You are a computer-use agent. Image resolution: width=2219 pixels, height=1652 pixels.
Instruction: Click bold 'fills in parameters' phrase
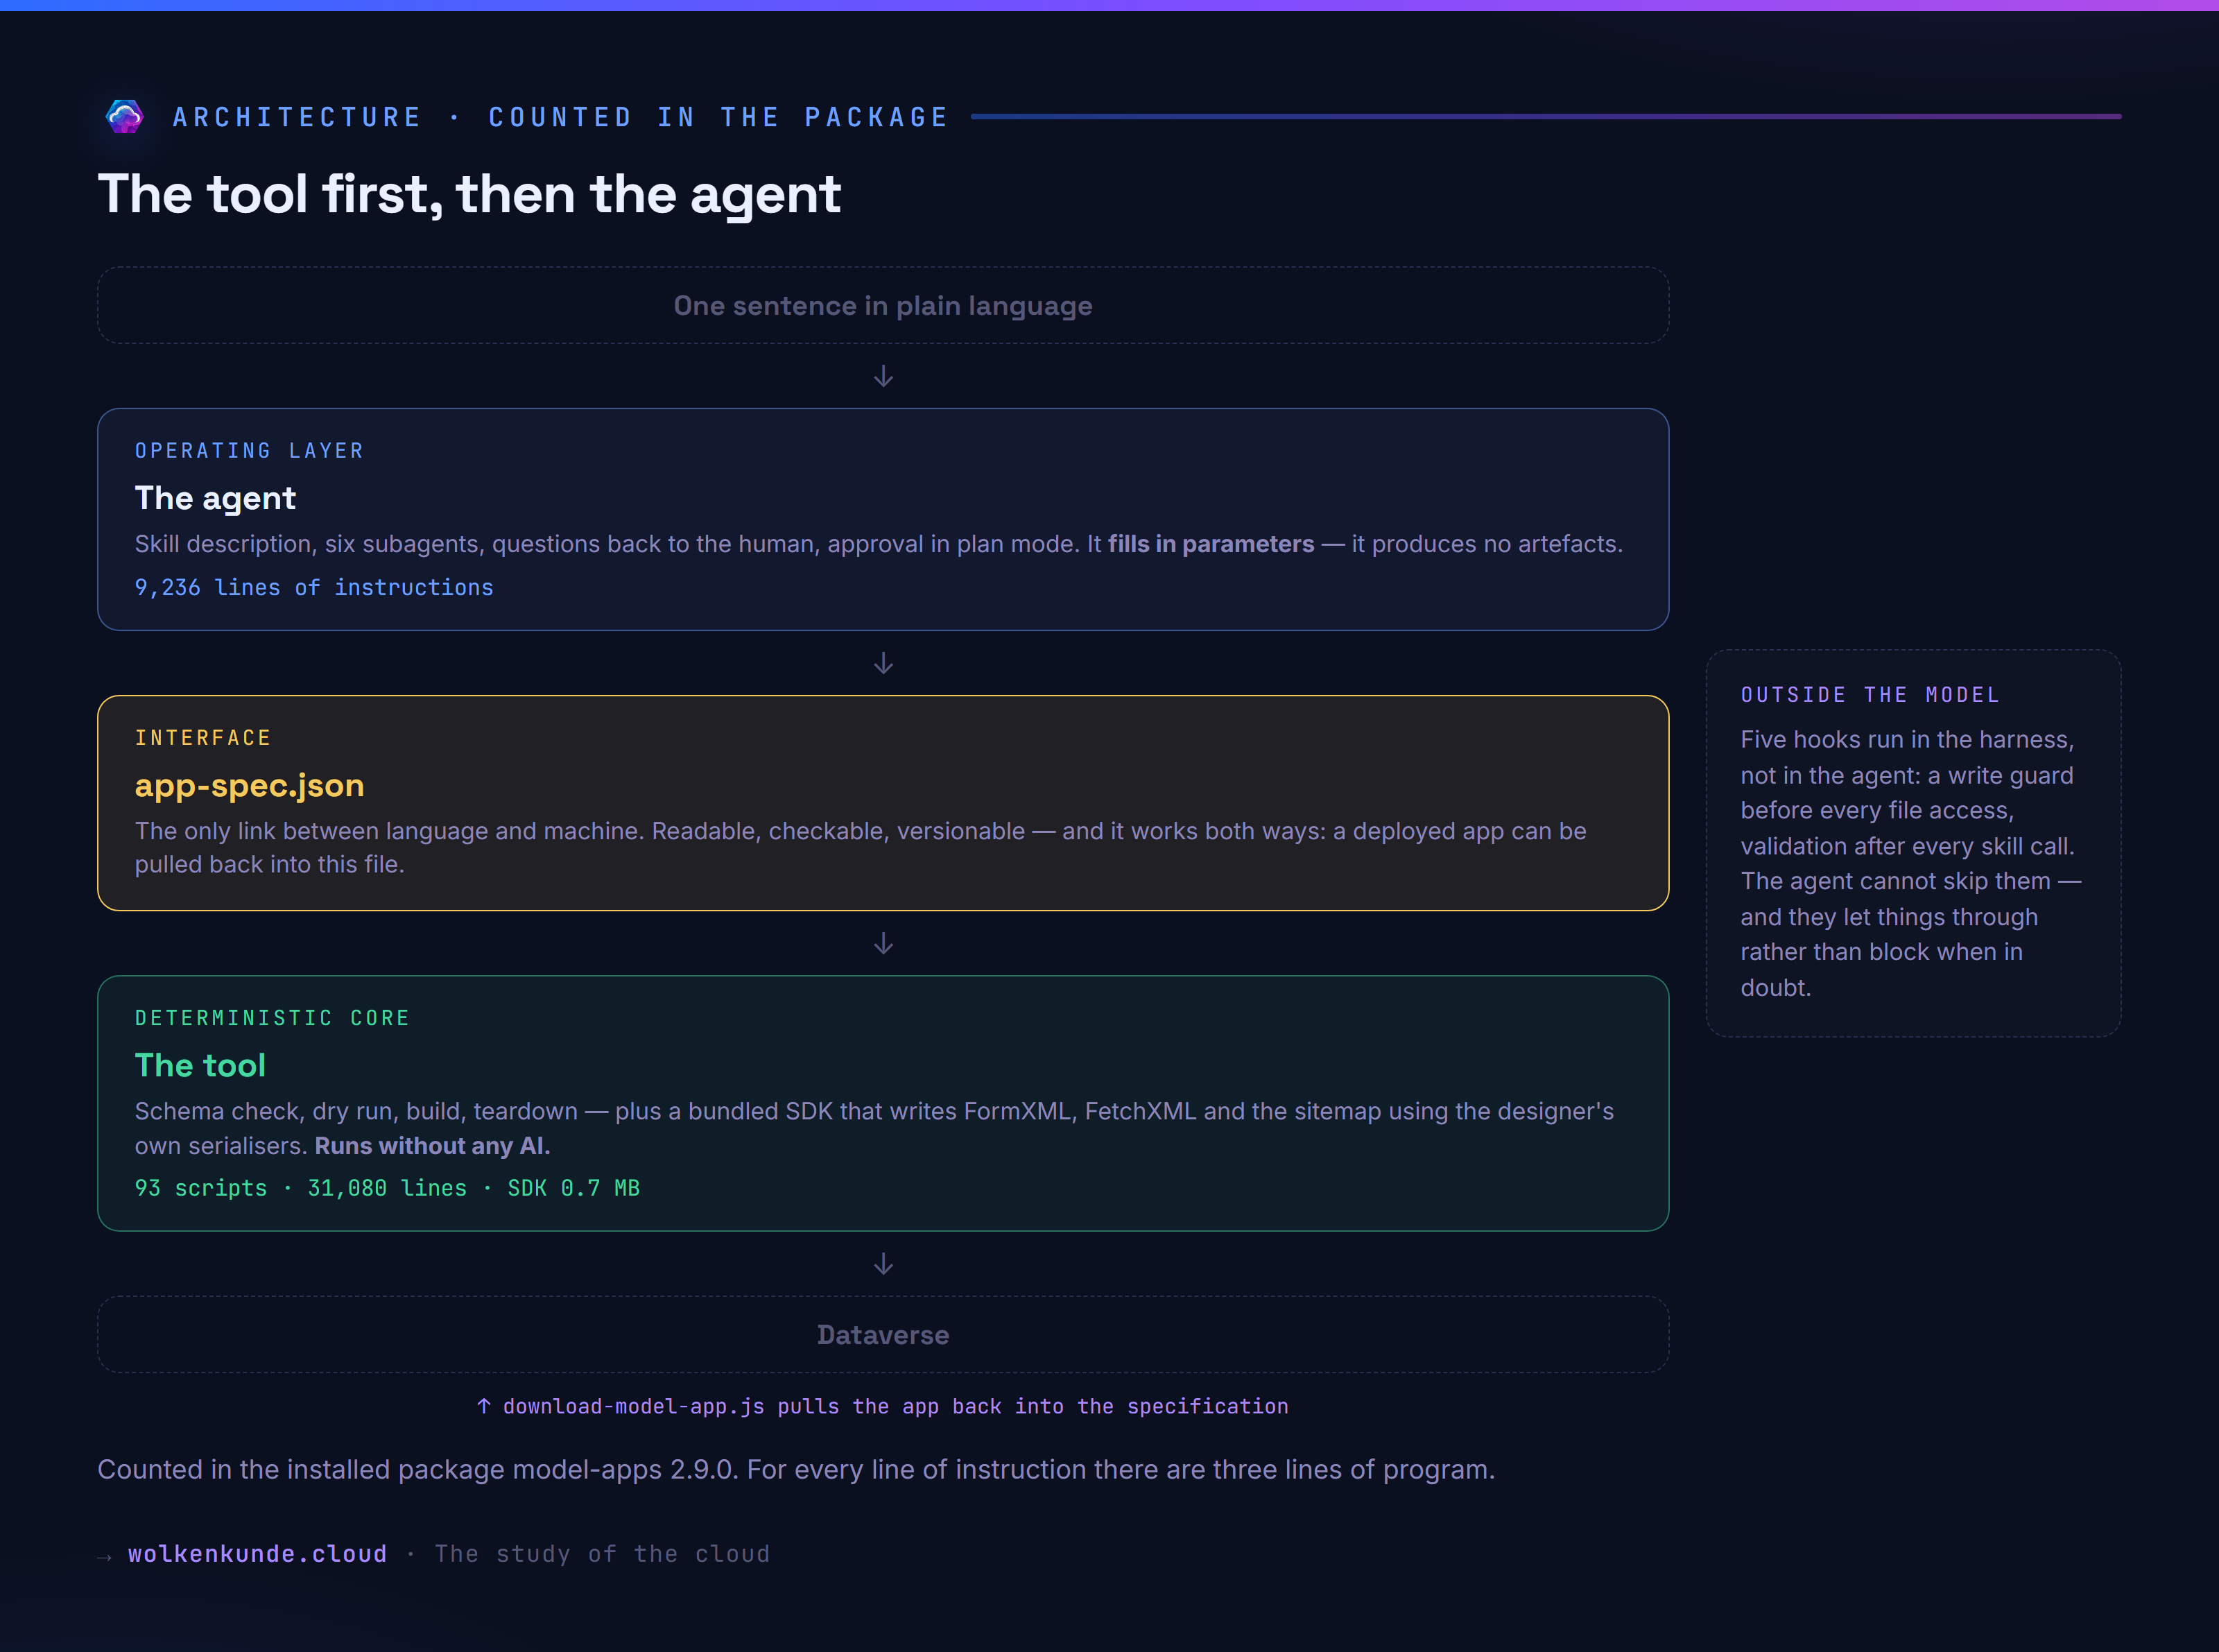click(x=1211, y=544)
